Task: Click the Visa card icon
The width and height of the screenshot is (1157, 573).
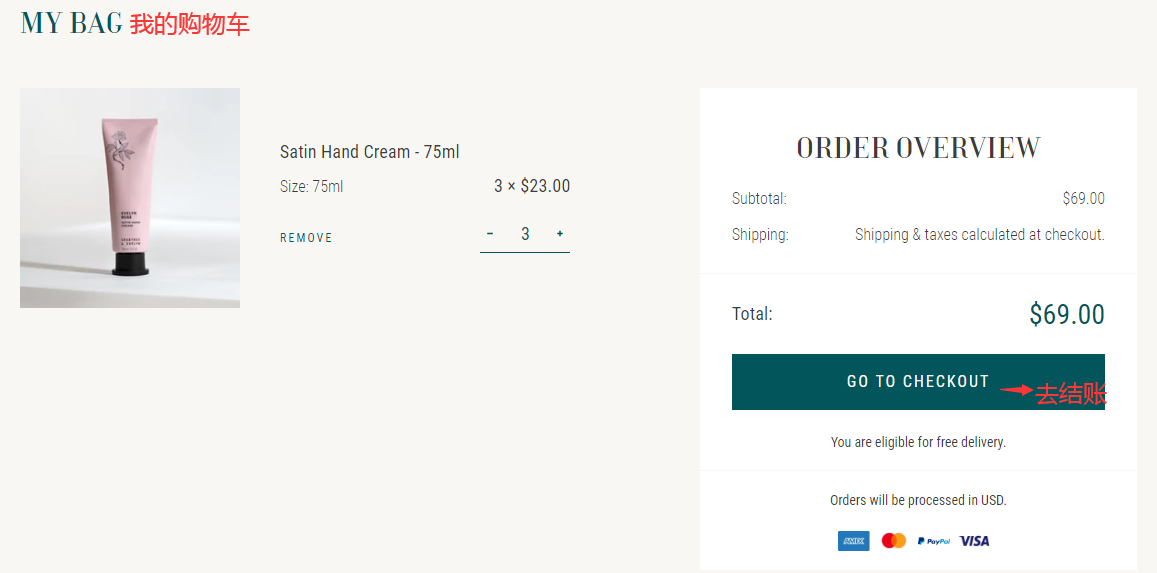Action: 974,541
